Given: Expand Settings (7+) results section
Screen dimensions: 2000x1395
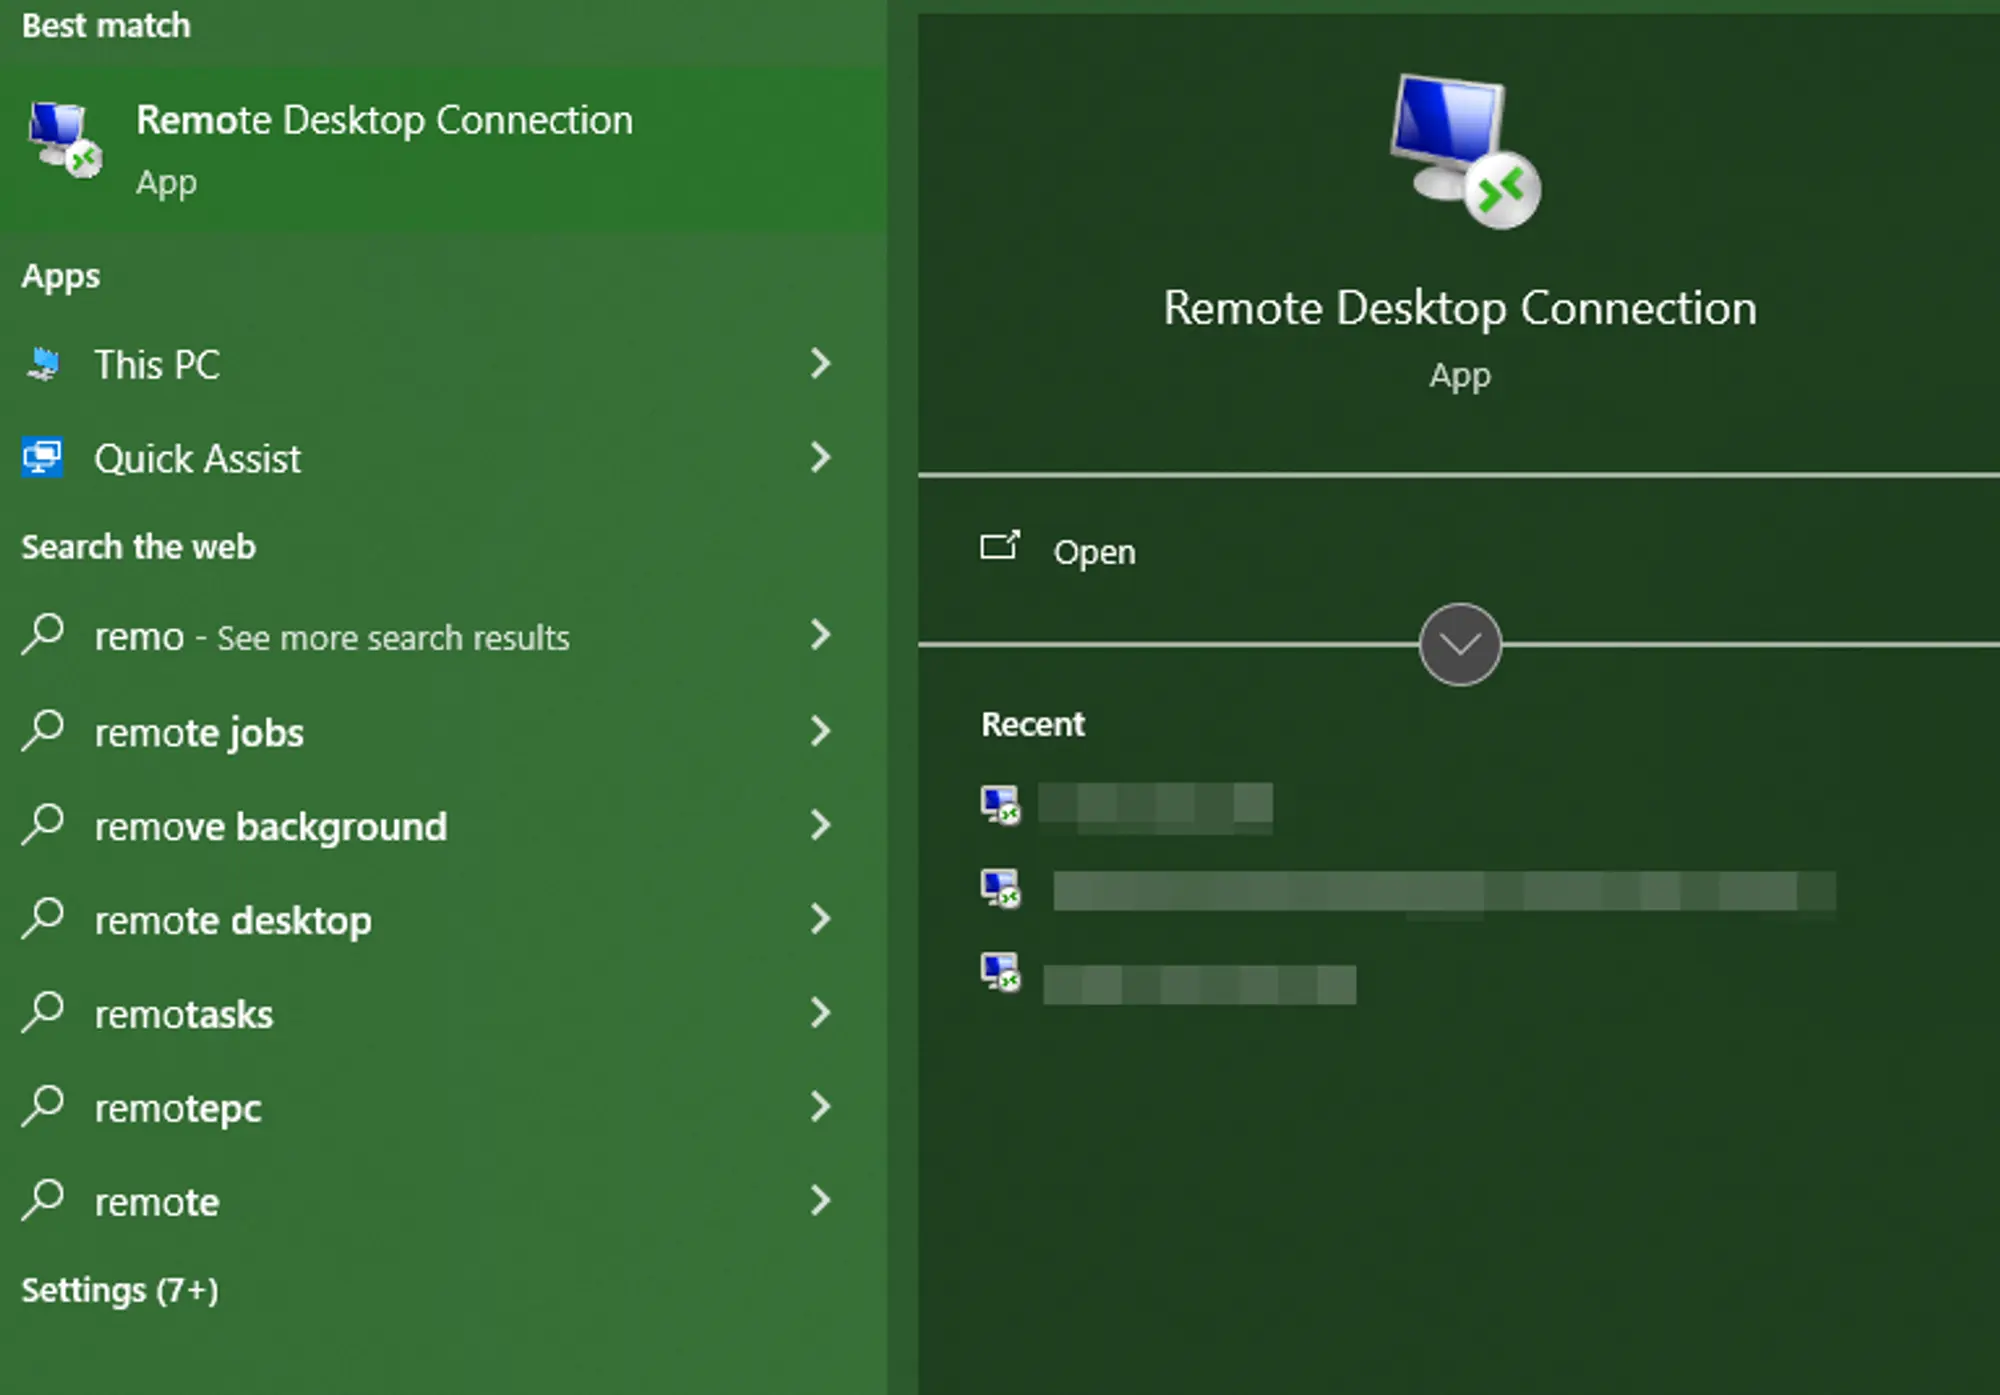Looking at the screenshot, I should (x=119, y=1290).
